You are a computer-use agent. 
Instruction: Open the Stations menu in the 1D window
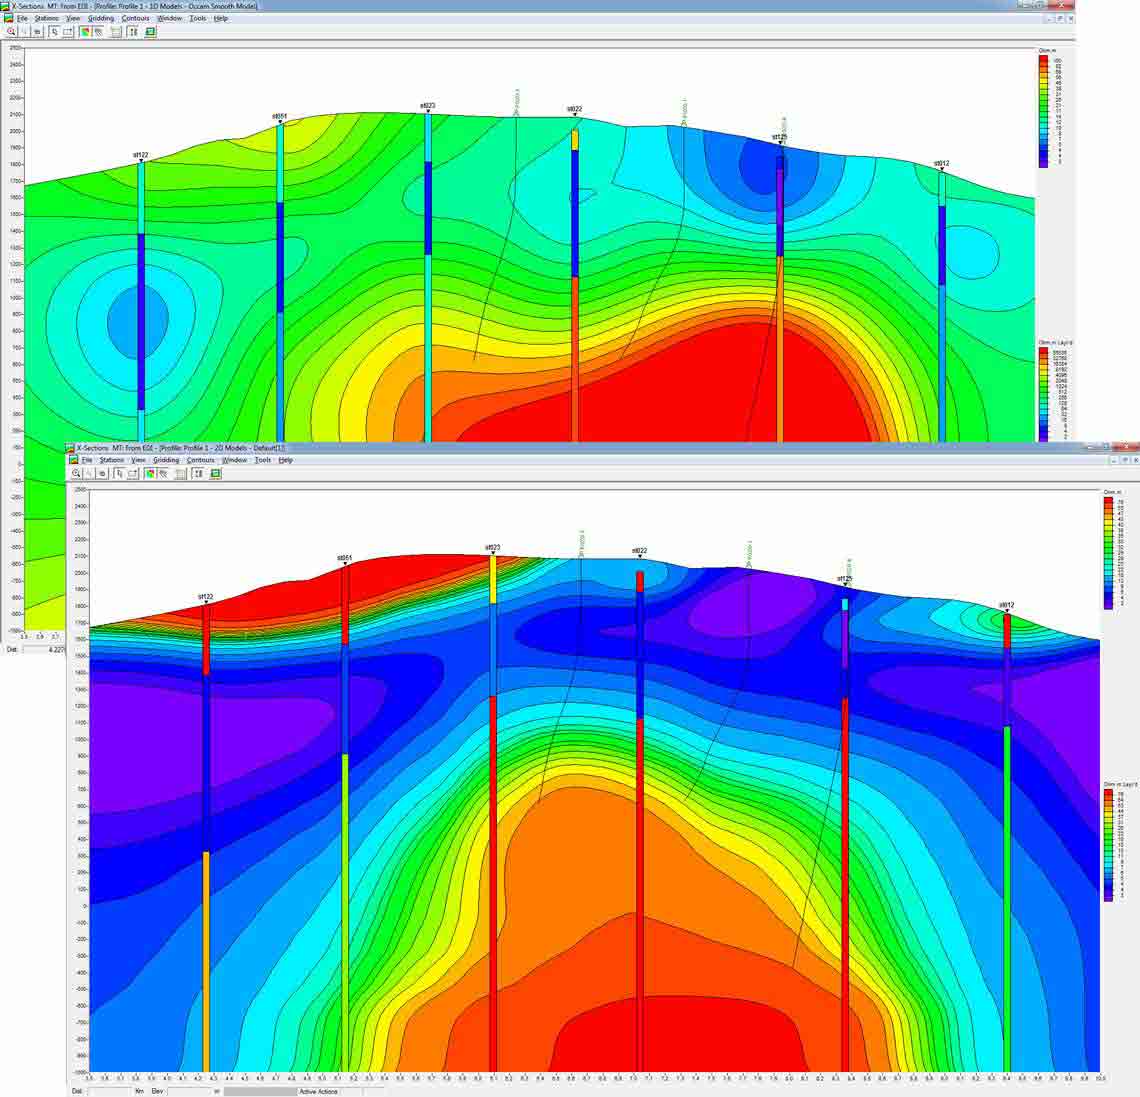[47, 18]
